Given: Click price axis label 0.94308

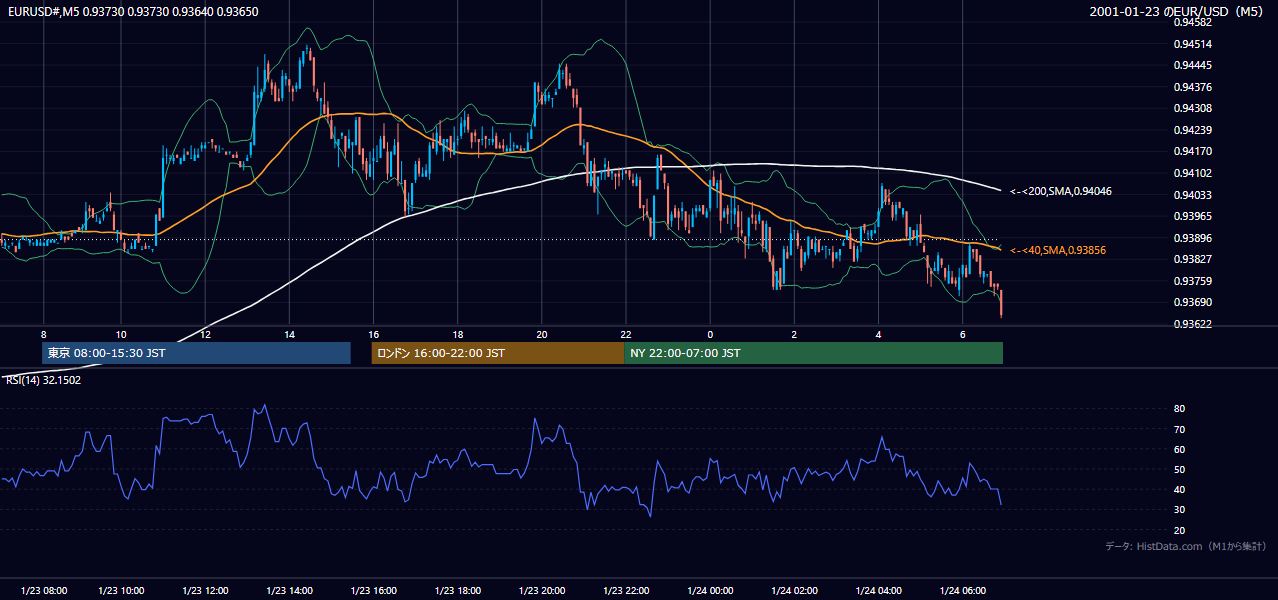Looking at the screenshot, I should coord(1193,108).
